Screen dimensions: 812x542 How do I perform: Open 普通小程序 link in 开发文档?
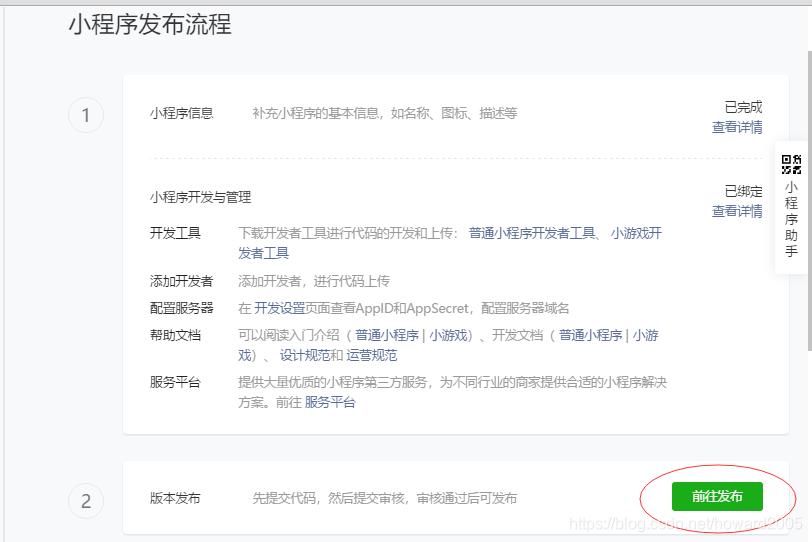click(590, 335)
